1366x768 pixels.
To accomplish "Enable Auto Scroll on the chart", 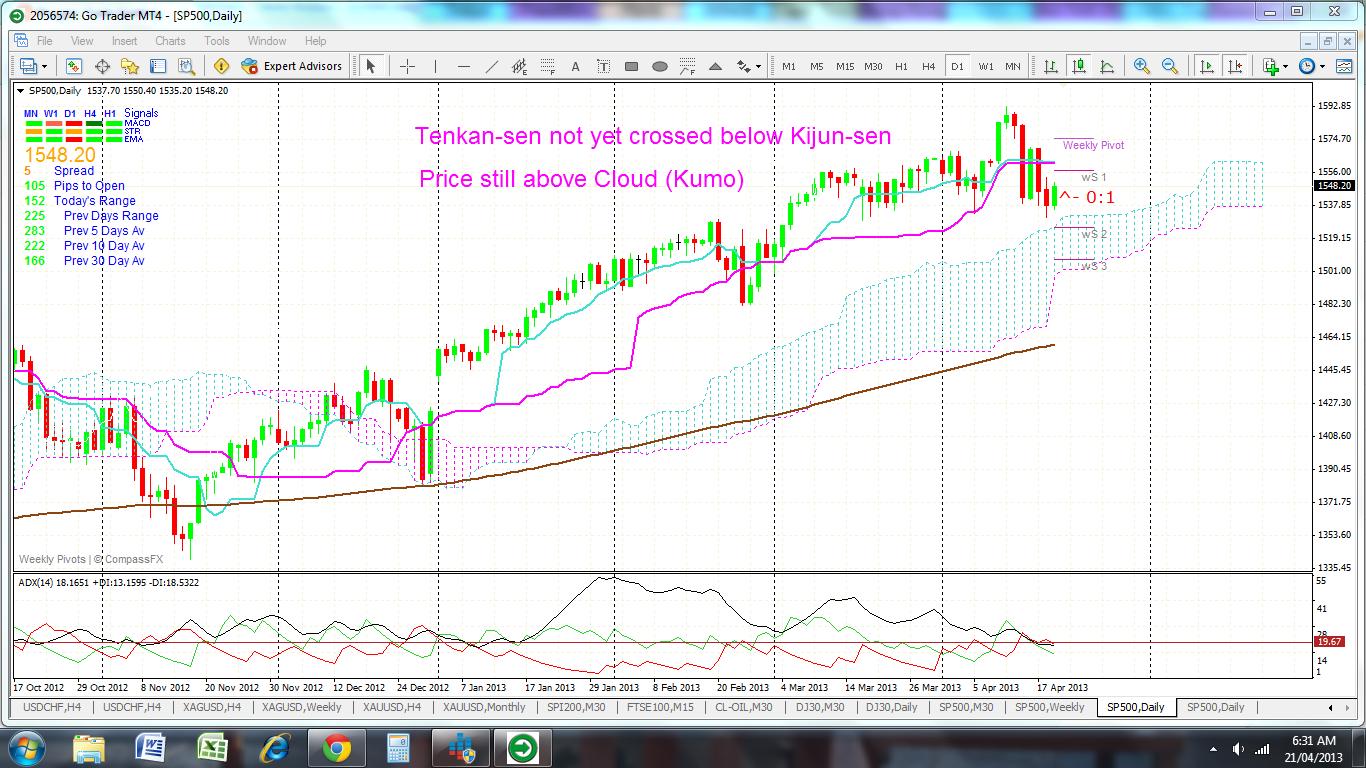I will click(x=1207, y=65).
